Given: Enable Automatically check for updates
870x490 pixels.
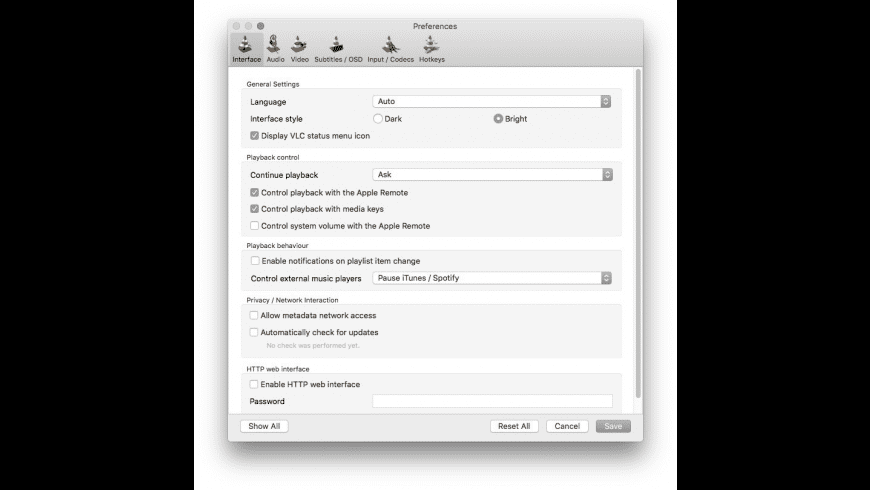Looking at the screenshot, I should (x=254, y=332).
